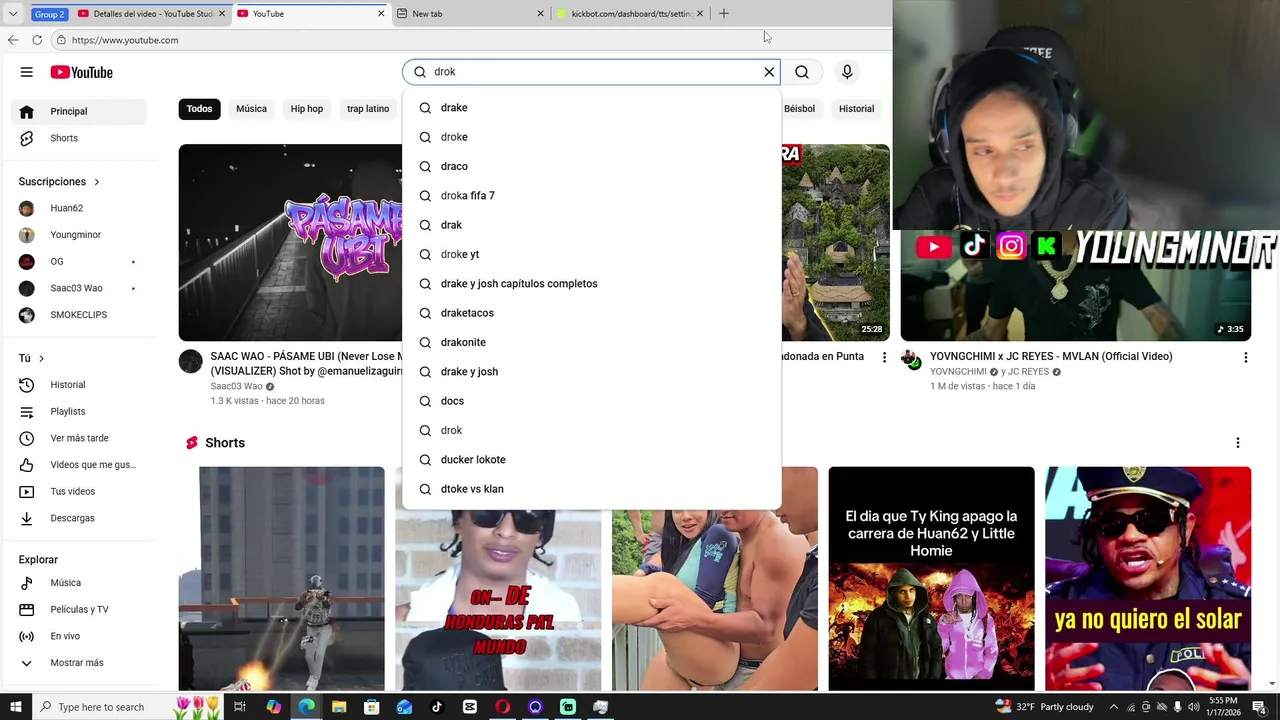Open SAAC WAO video title link
The height and width of the screenshot is (720, 1280).
pos(306,364)
